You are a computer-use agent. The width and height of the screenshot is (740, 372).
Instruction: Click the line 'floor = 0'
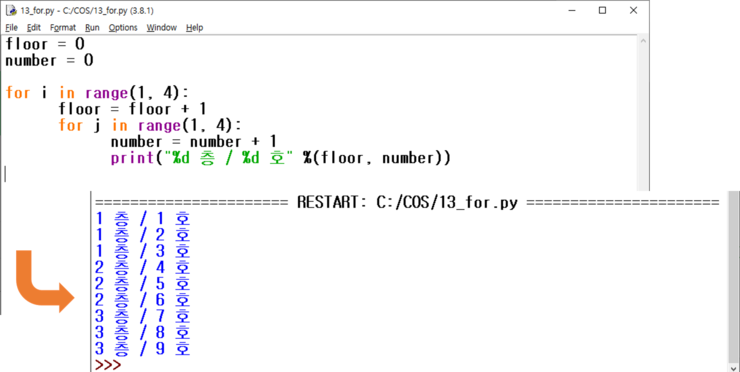pos(45,44)
